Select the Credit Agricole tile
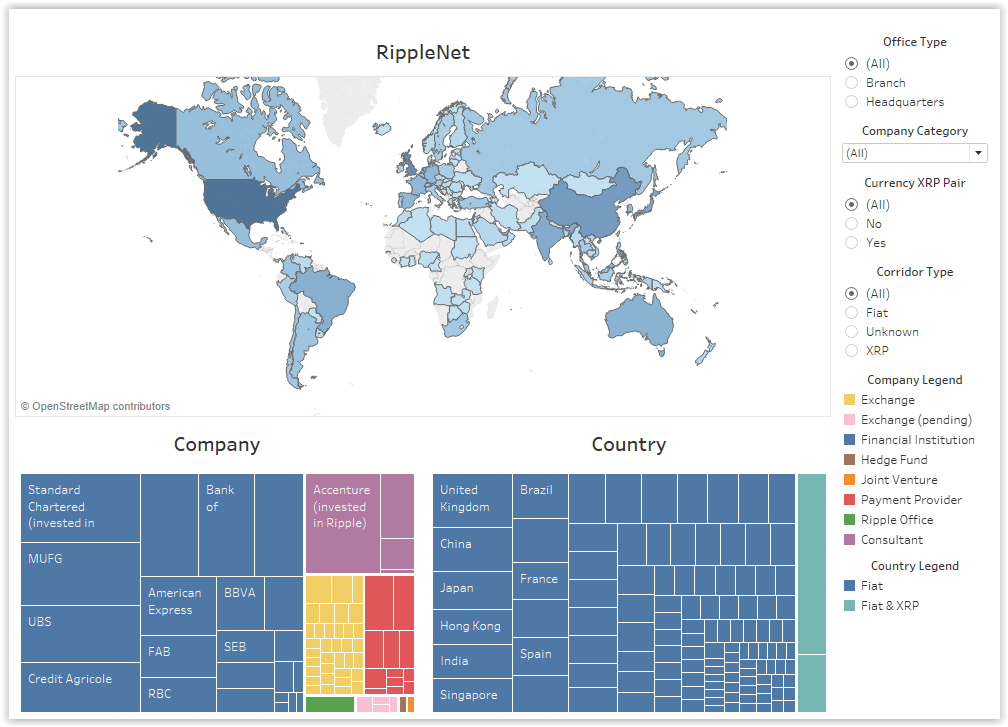The image size is (1008, 727). 80,688
